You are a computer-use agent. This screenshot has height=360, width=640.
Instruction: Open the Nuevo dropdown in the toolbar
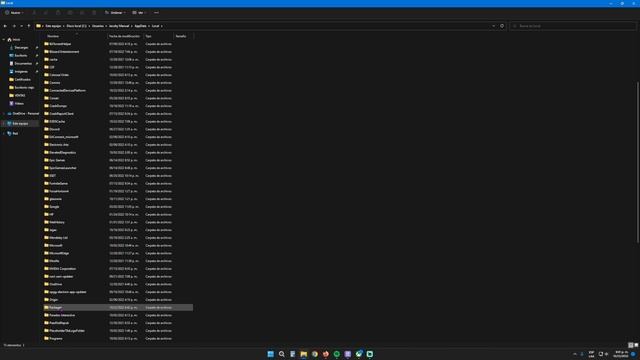14,13
